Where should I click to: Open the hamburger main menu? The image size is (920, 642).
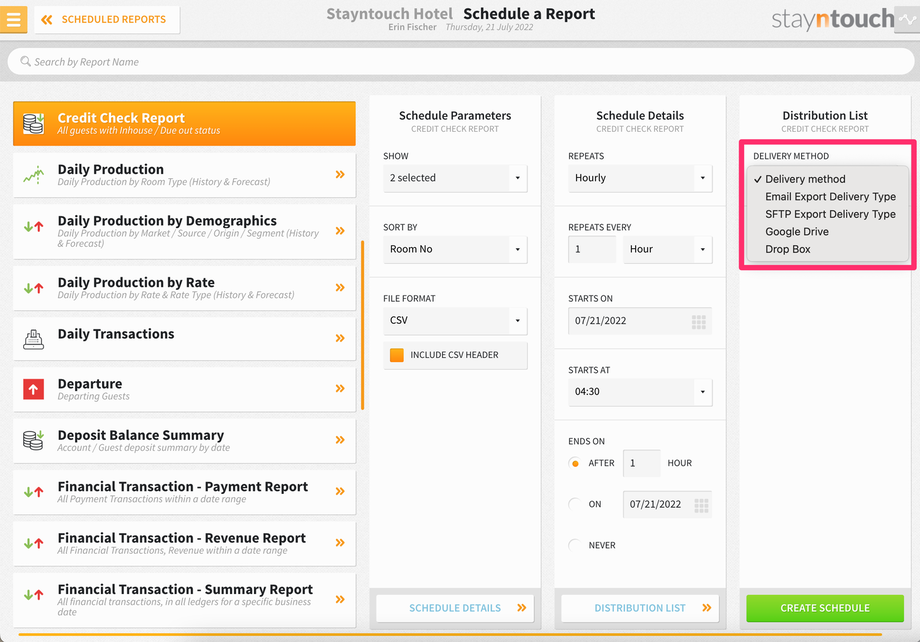coord(13,19)
